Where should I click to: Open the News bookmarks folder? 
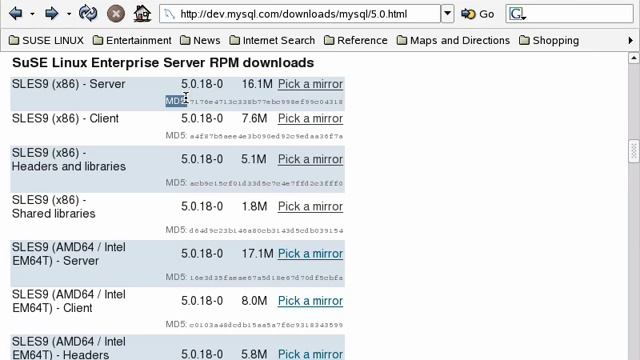point(200,40)
